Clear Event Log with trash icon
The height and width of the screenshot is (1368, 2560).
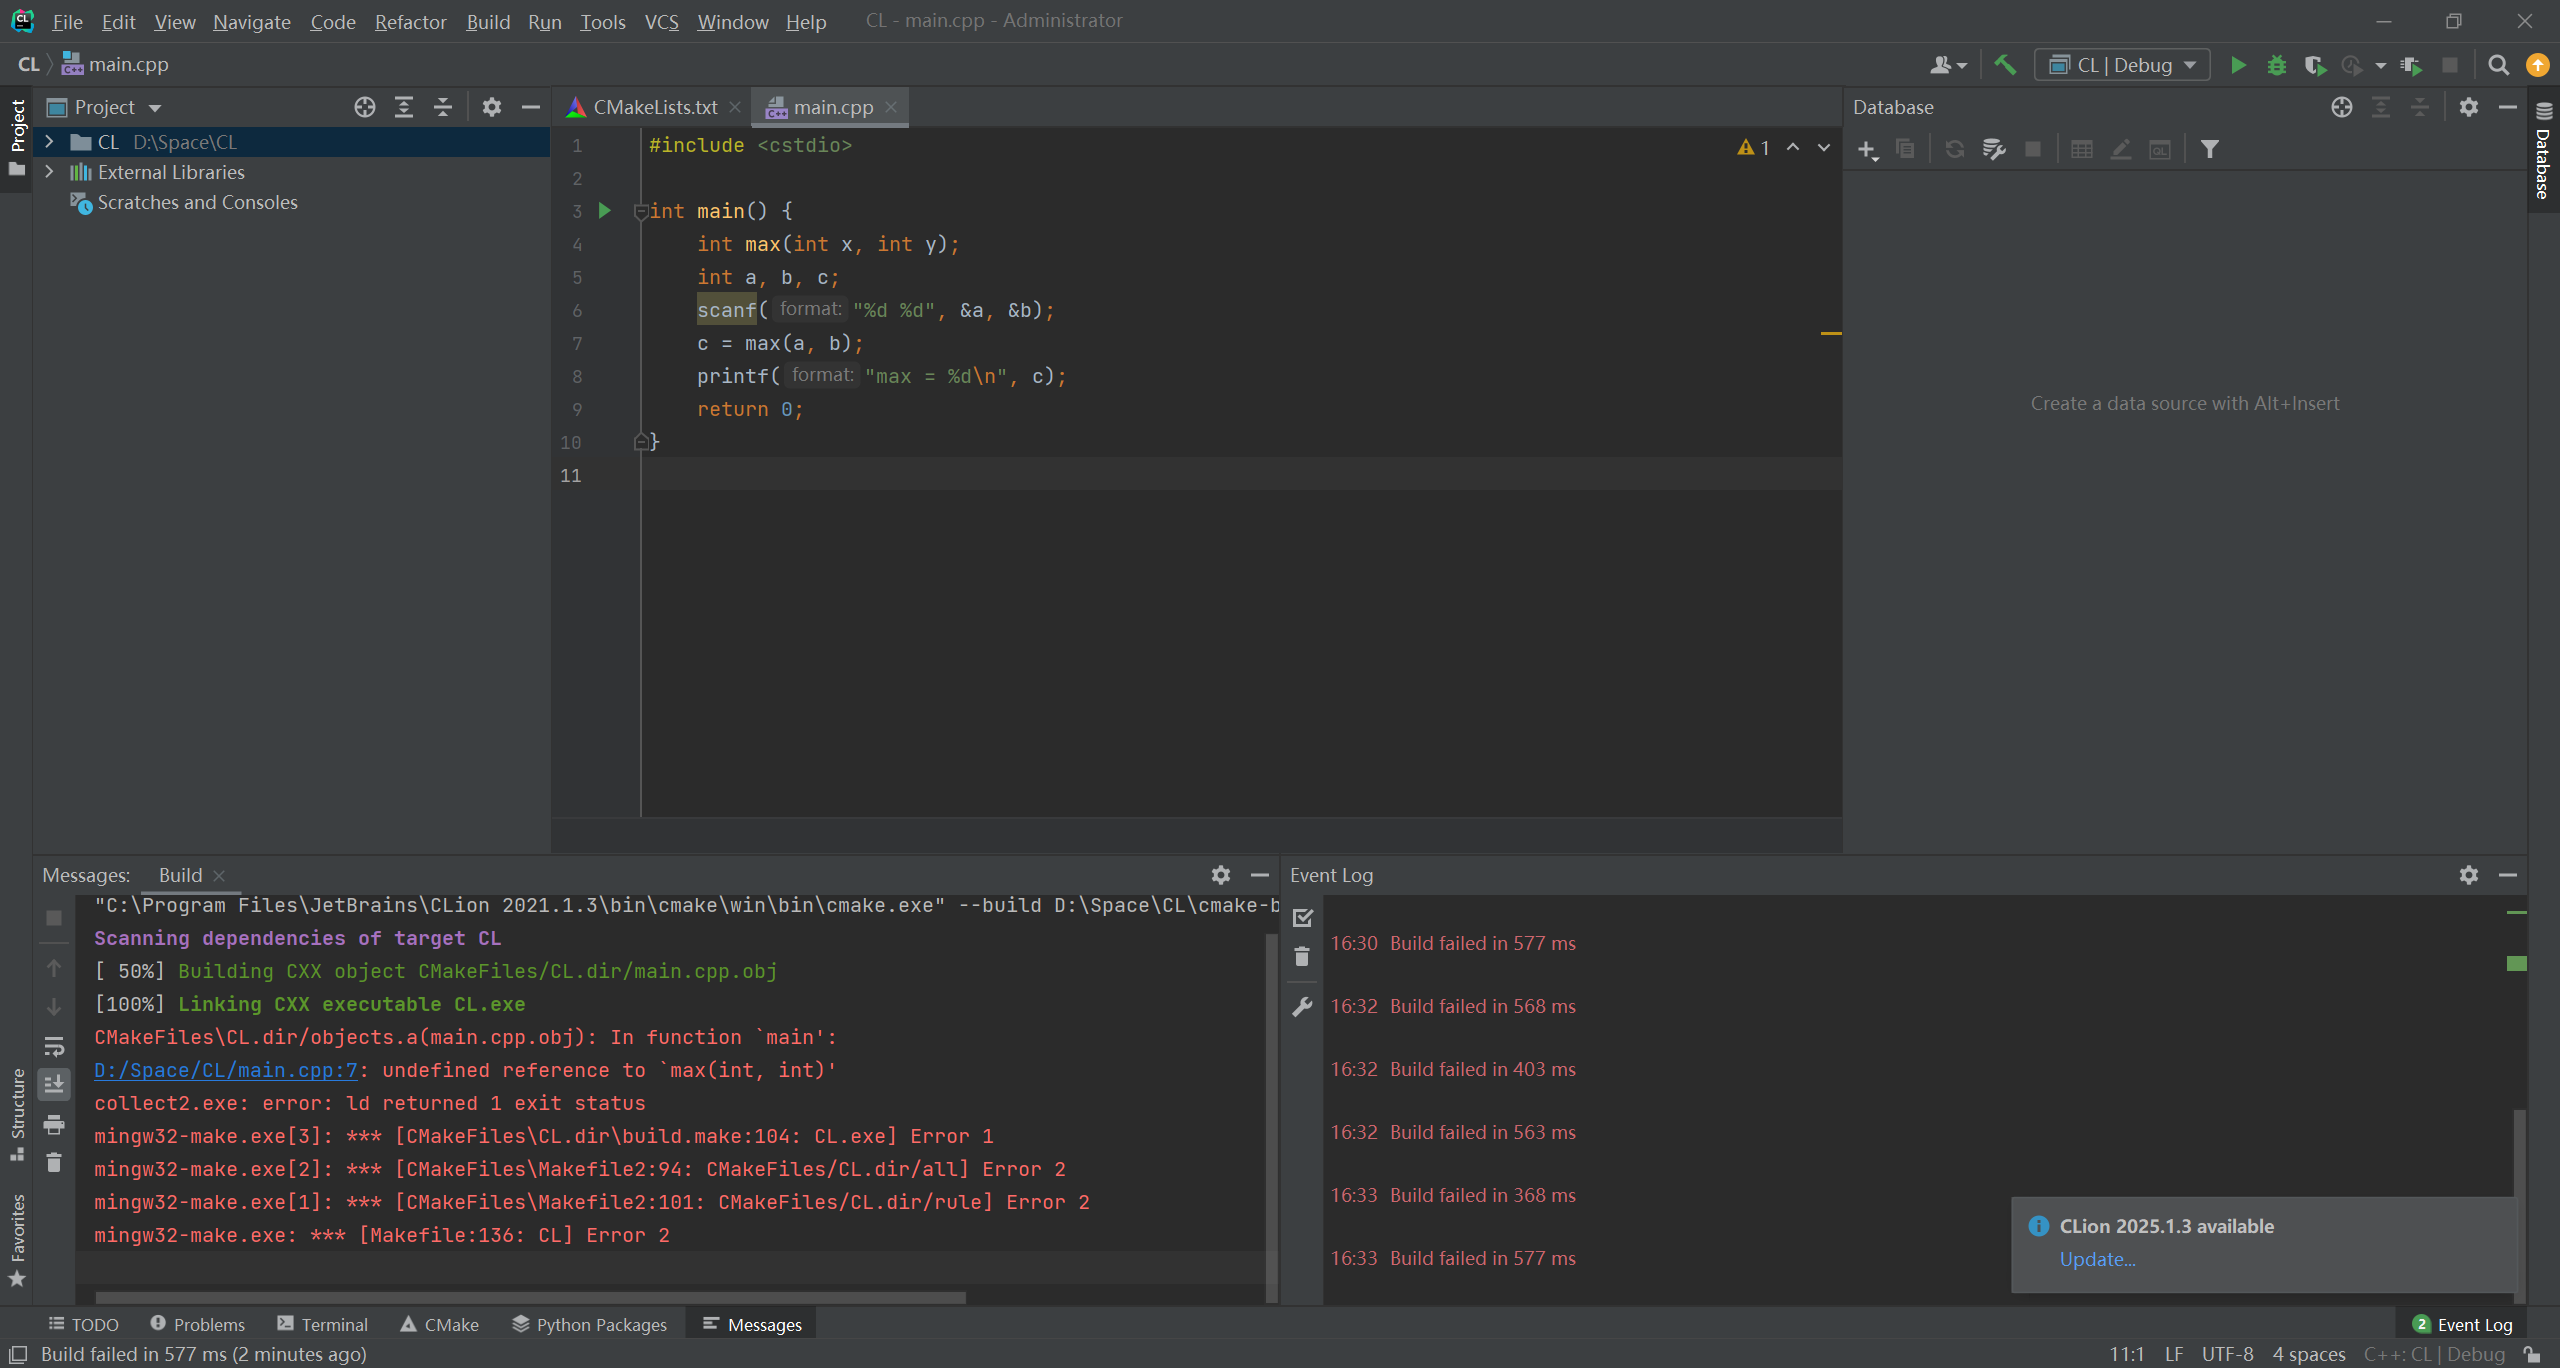tap(1302, 957)
